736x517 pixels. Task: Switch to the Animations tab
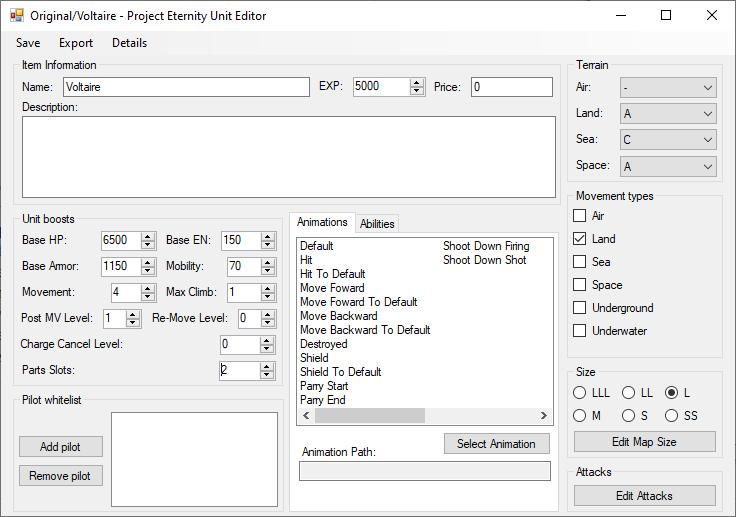tap(322, 222)
